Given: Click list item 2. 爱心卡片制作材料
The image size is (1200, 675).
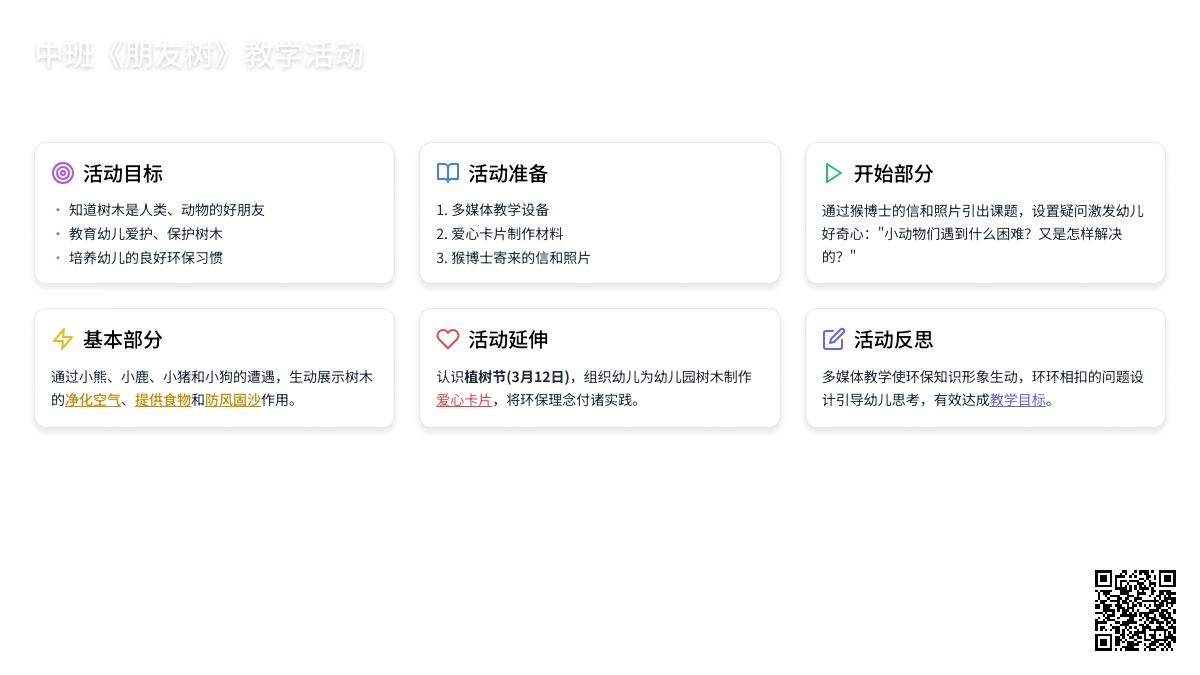Looking at the screenshot, I should coord(500,234).
